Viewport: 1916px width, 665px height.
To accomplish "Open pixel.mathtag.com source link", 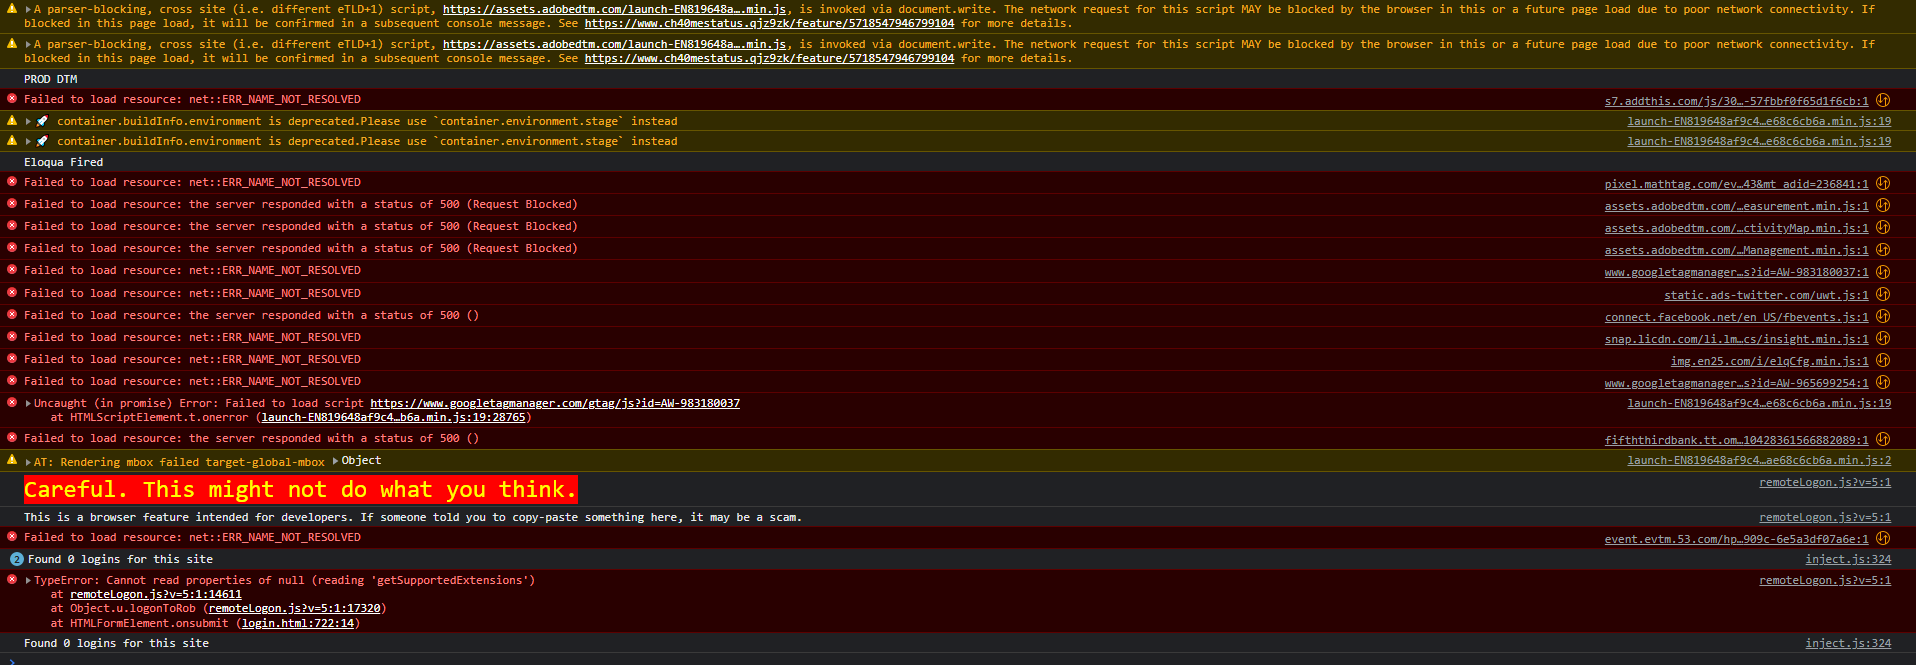I will (x=1736, y=184).
